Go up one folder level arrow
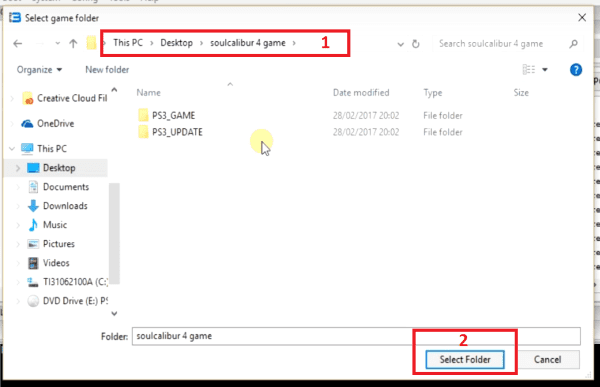Screen dimensions: 600x387 (x=73, y=44)
